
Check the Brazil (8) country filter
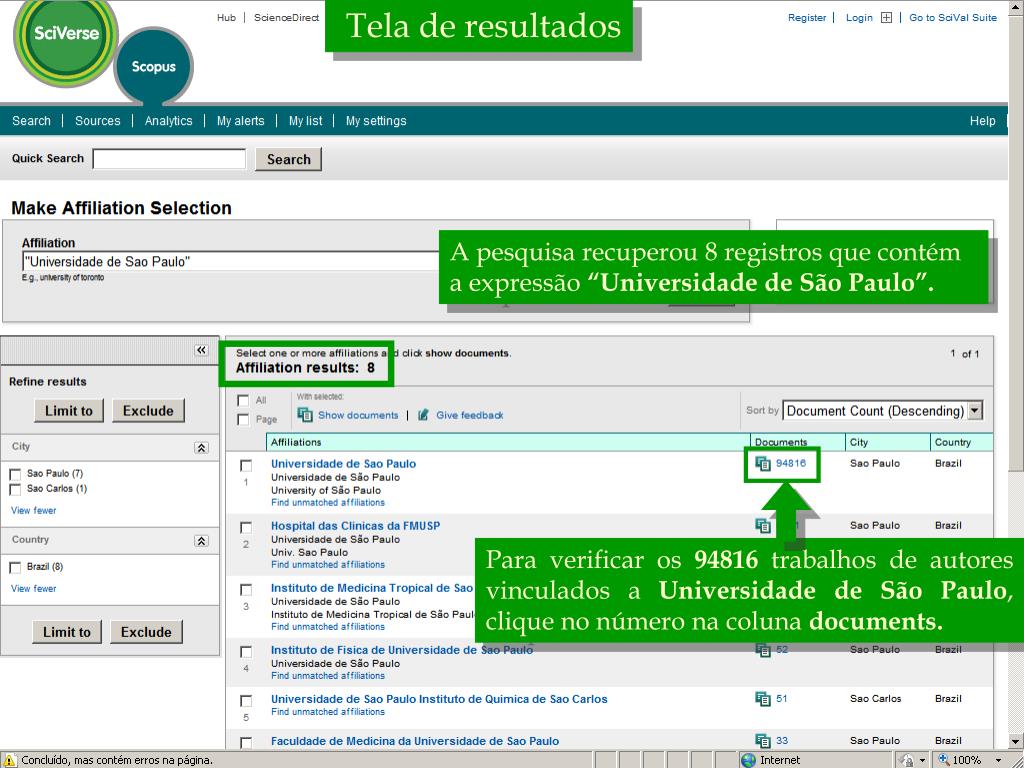[15, 568]
